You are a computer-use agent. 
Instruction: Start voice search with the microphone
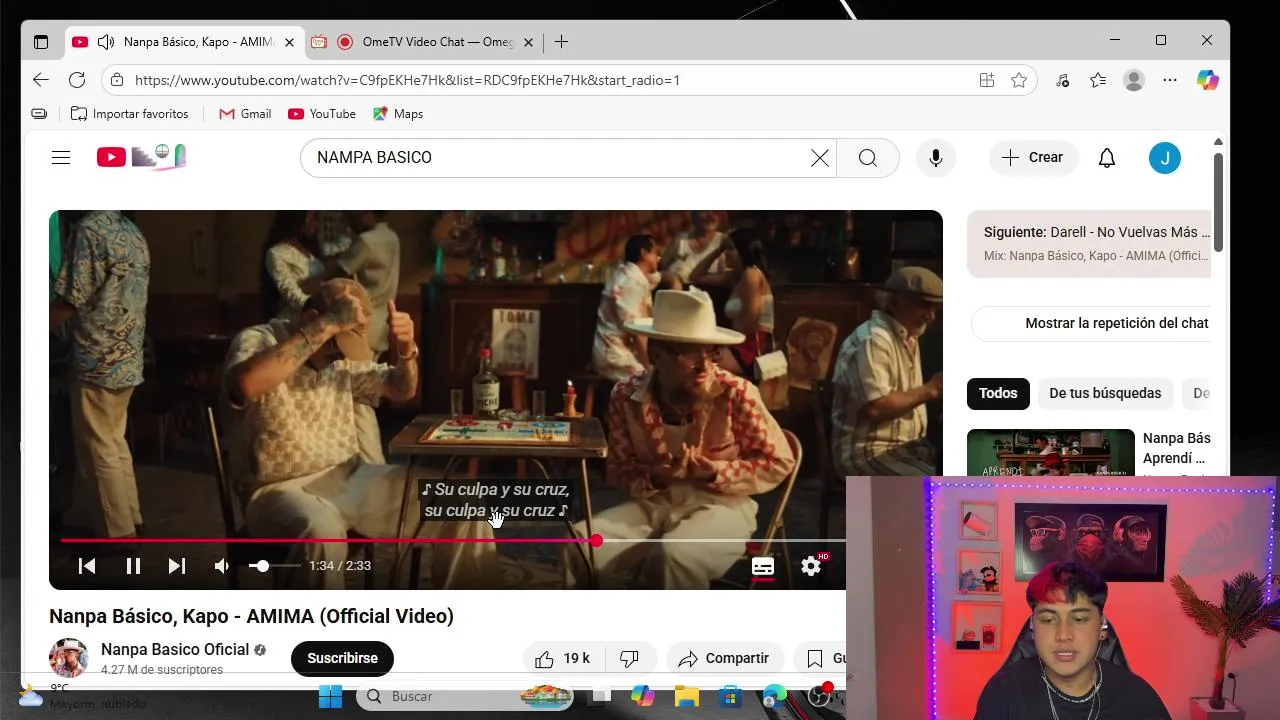click(936, 158)
